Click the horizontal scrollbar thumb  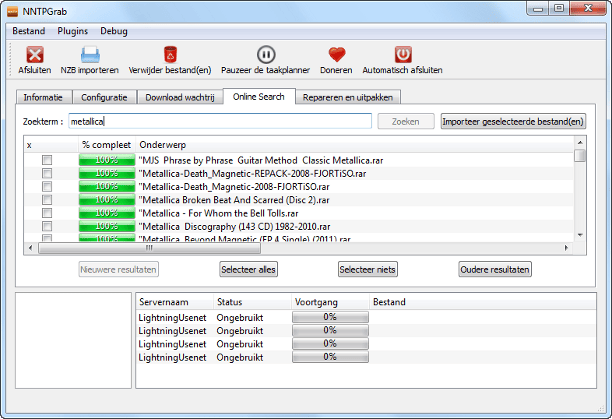(149, 248)
